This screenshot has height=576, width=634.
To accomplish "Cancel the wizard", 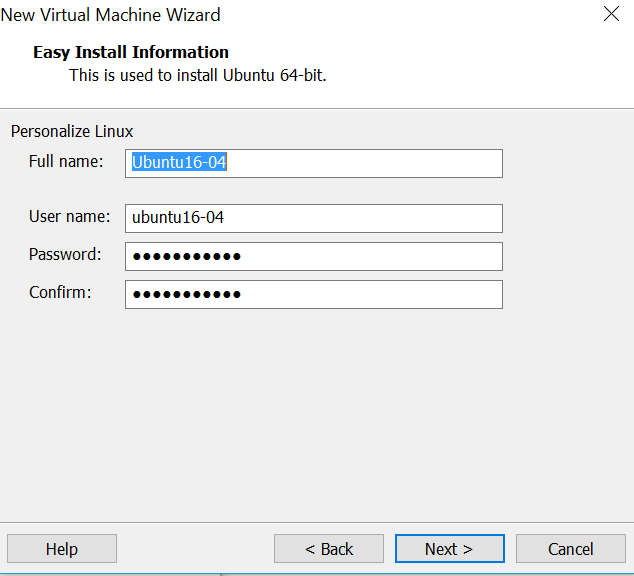I will point(571,549).
